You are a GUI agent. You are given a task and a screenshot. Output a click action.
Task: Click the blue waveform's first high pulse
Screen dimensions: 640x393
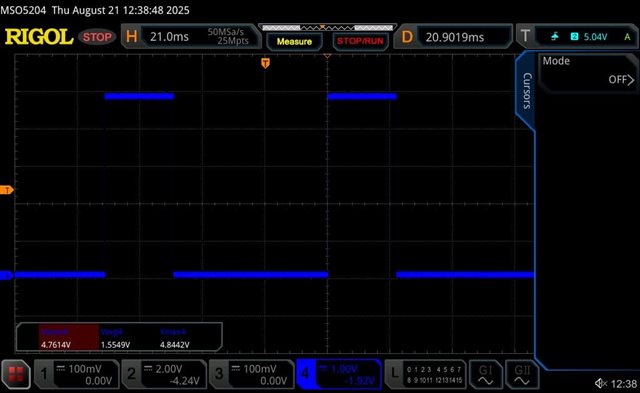[x=139, y=96]
